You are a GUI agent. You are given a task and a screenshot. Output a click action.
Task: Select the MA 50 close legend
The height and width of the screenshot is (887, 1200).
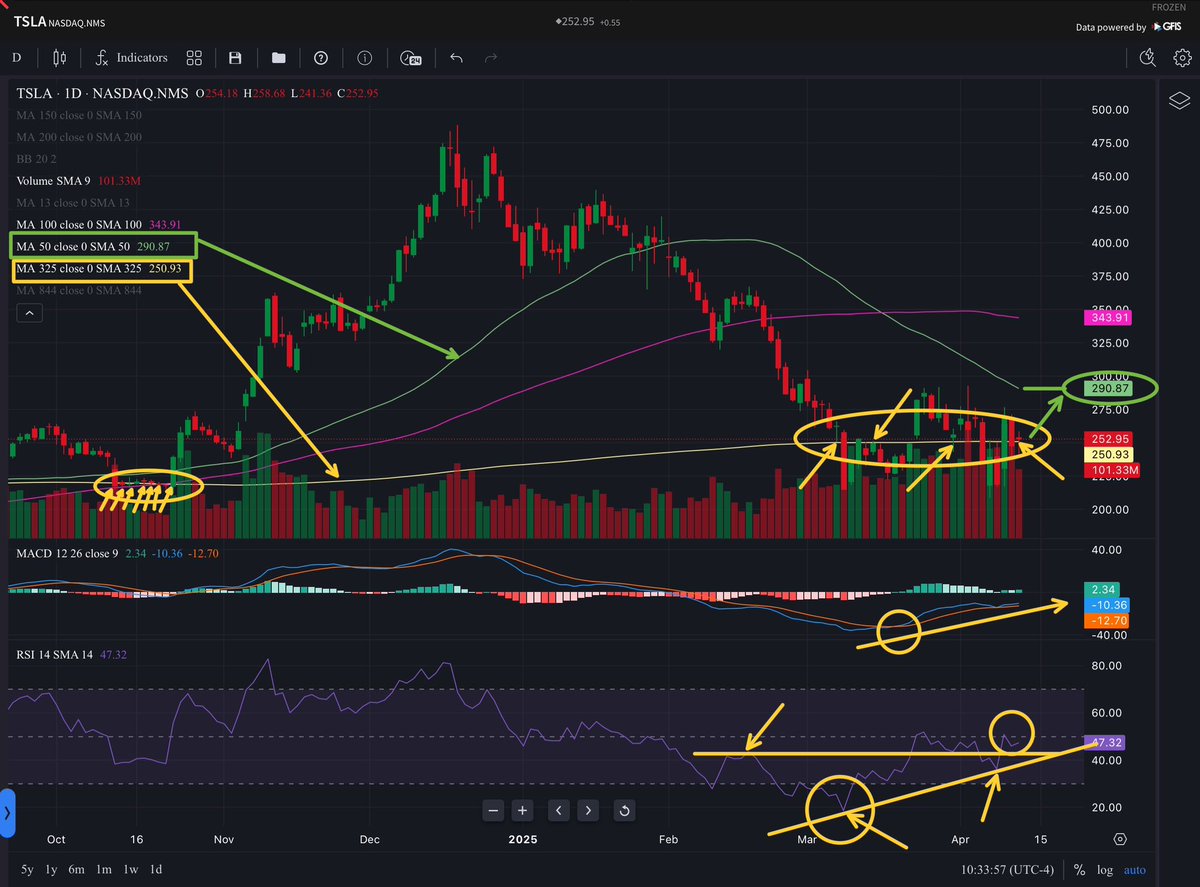pyautogui.click(x=92, y=247)
